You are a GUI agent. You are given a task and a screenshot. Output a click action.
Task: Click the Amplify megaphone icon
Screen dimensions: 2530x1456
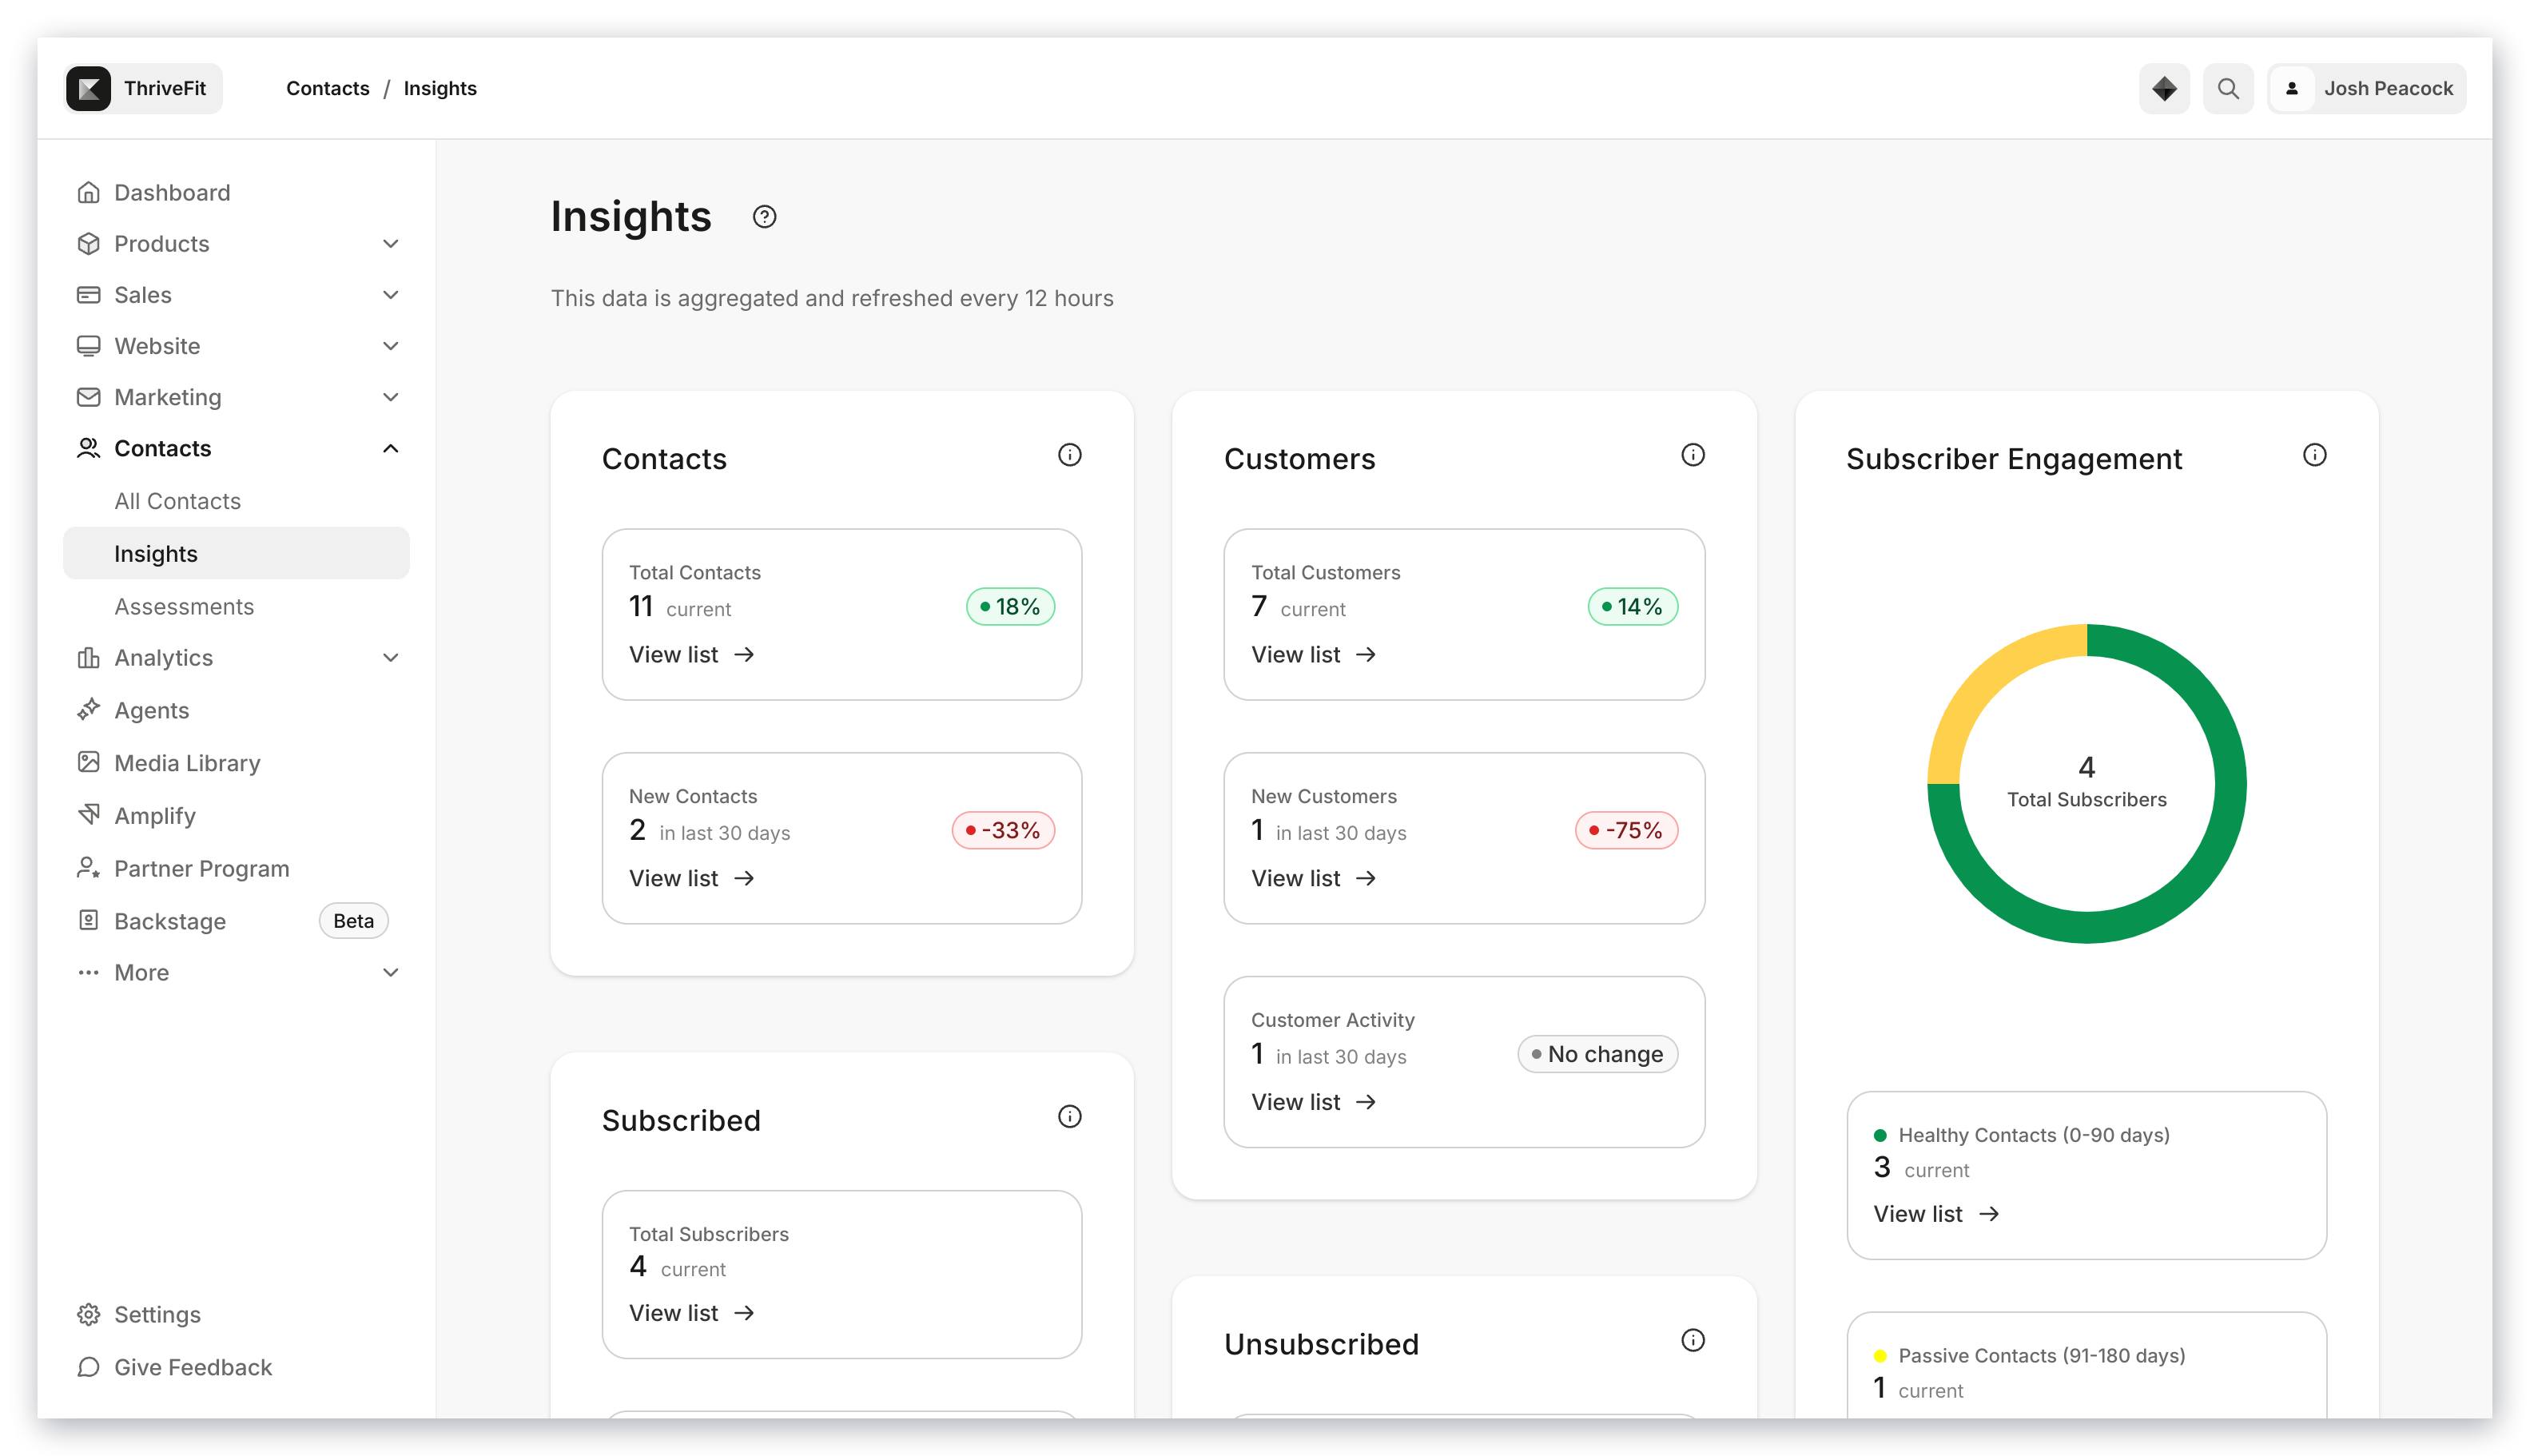point(88,814)
